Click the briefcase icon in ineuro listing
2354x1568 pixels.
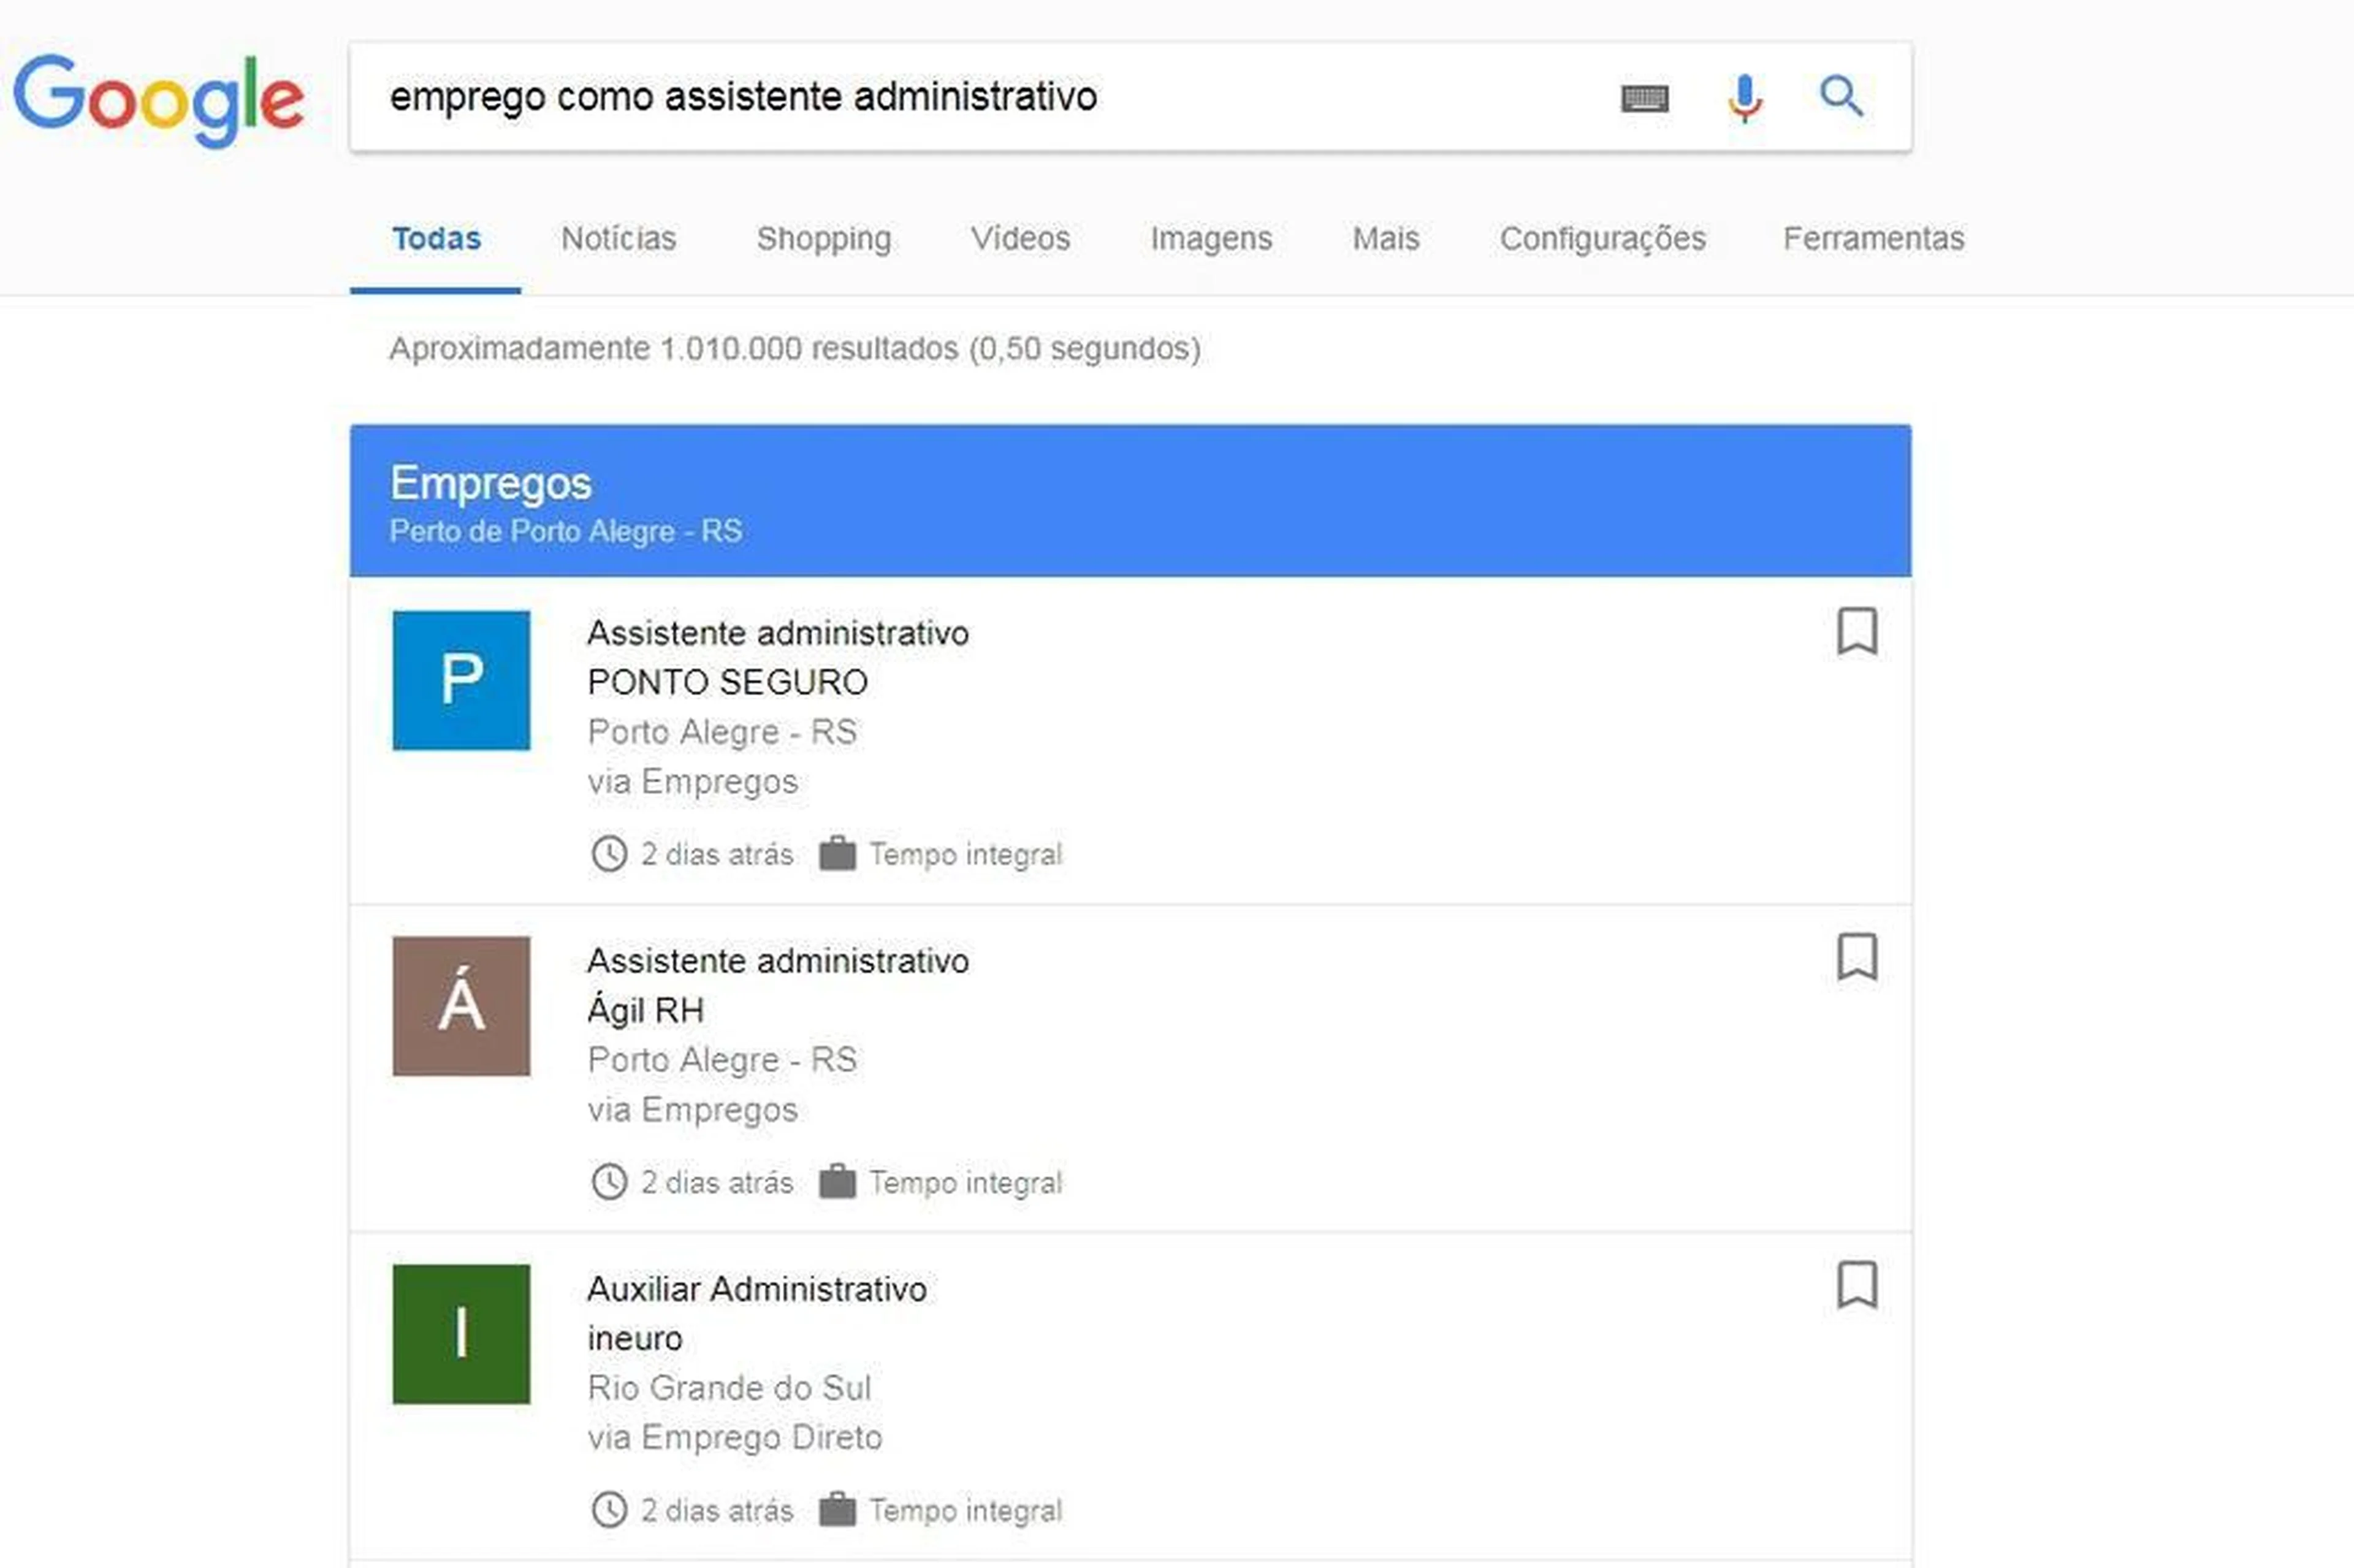tap(837, 1509)
